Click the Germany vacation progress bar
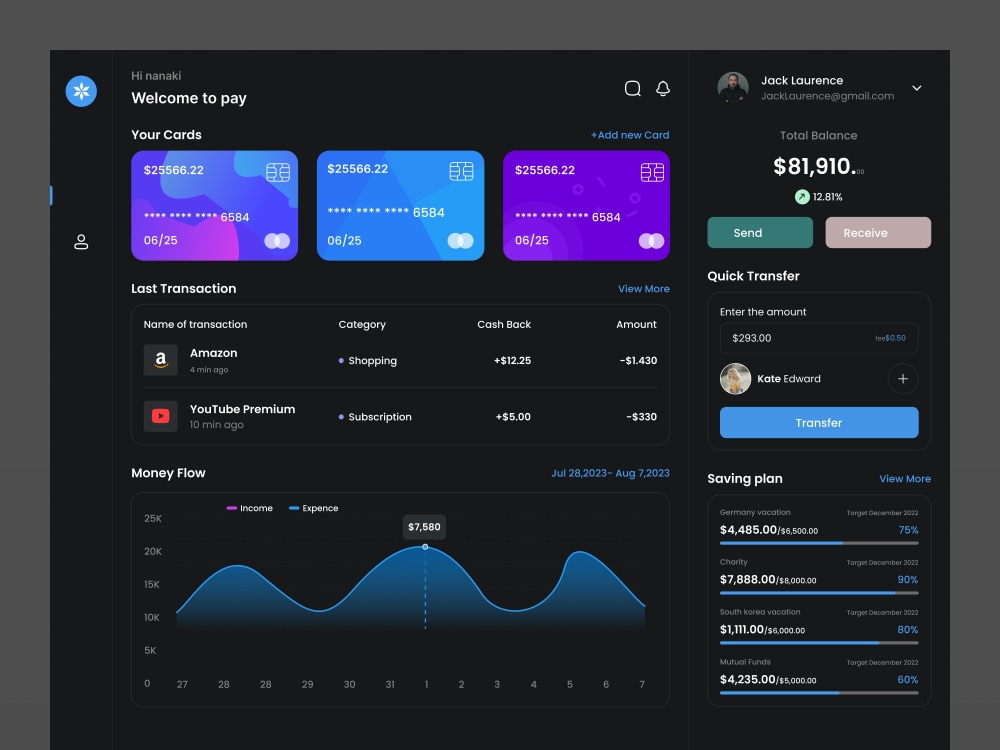Screen dimensions: 1000x750 point(819,543)
